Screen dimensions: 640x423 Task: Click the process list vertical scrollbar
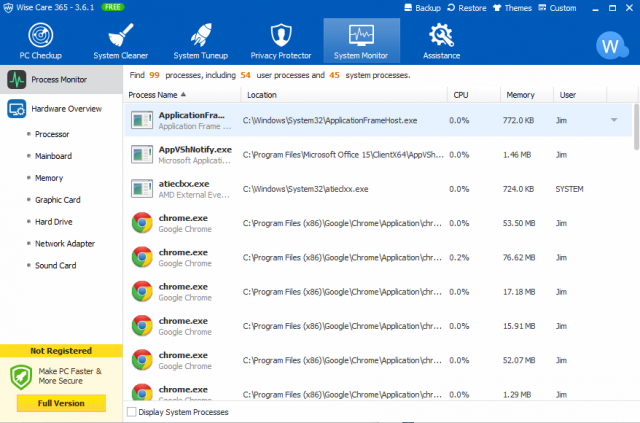click(x=636, y=127)
